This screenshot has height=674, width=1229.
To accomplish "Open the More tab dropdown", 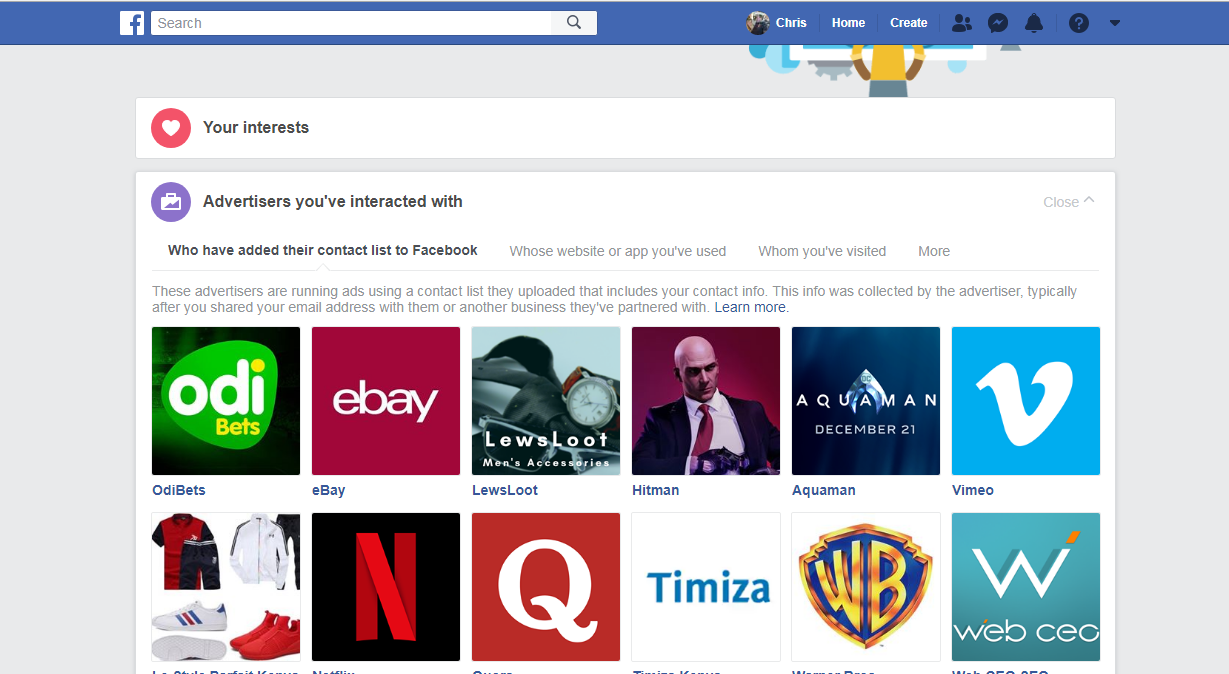I will (934, 251).
